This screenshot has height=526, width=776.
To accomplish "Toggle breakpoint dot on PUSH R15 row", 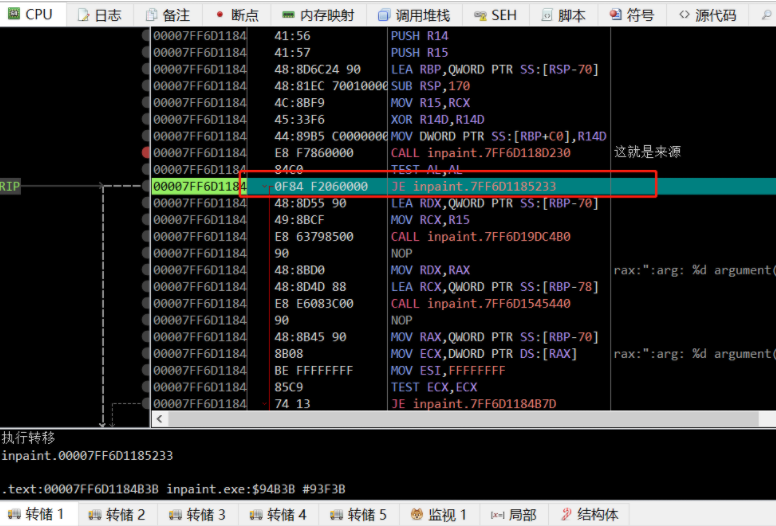I will pyautogui.click(x=146, y=52).
